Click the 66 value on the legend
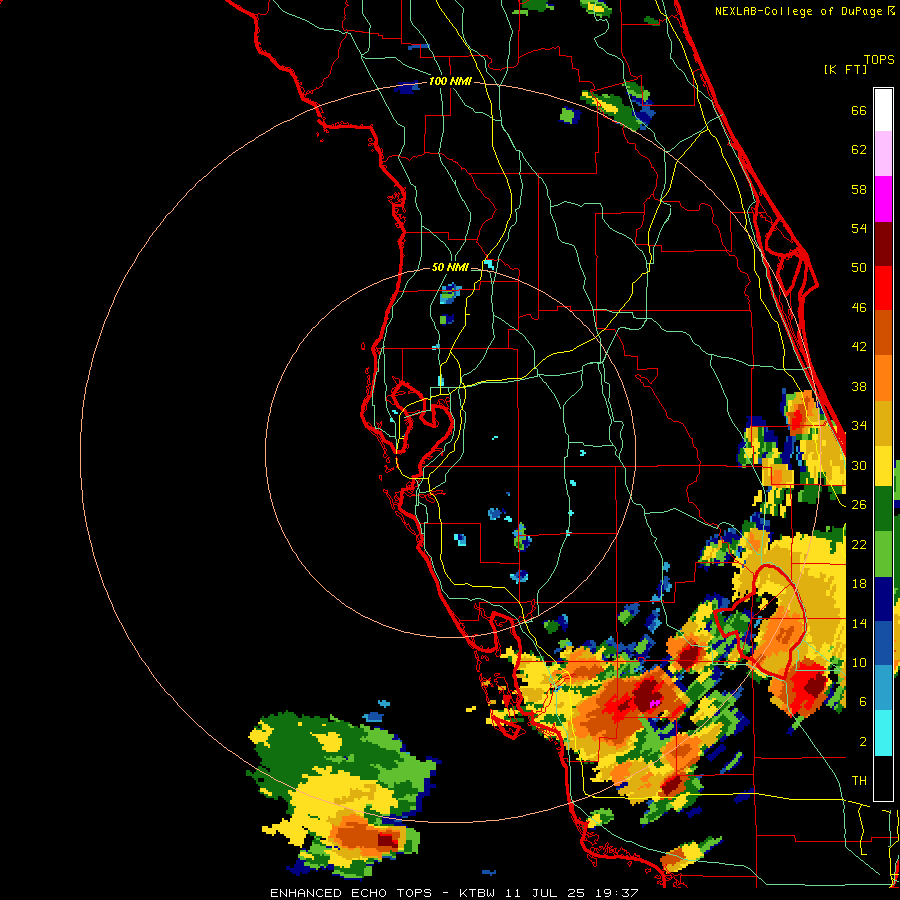This screenshot has height=900, width=900. tap(859, 110)
